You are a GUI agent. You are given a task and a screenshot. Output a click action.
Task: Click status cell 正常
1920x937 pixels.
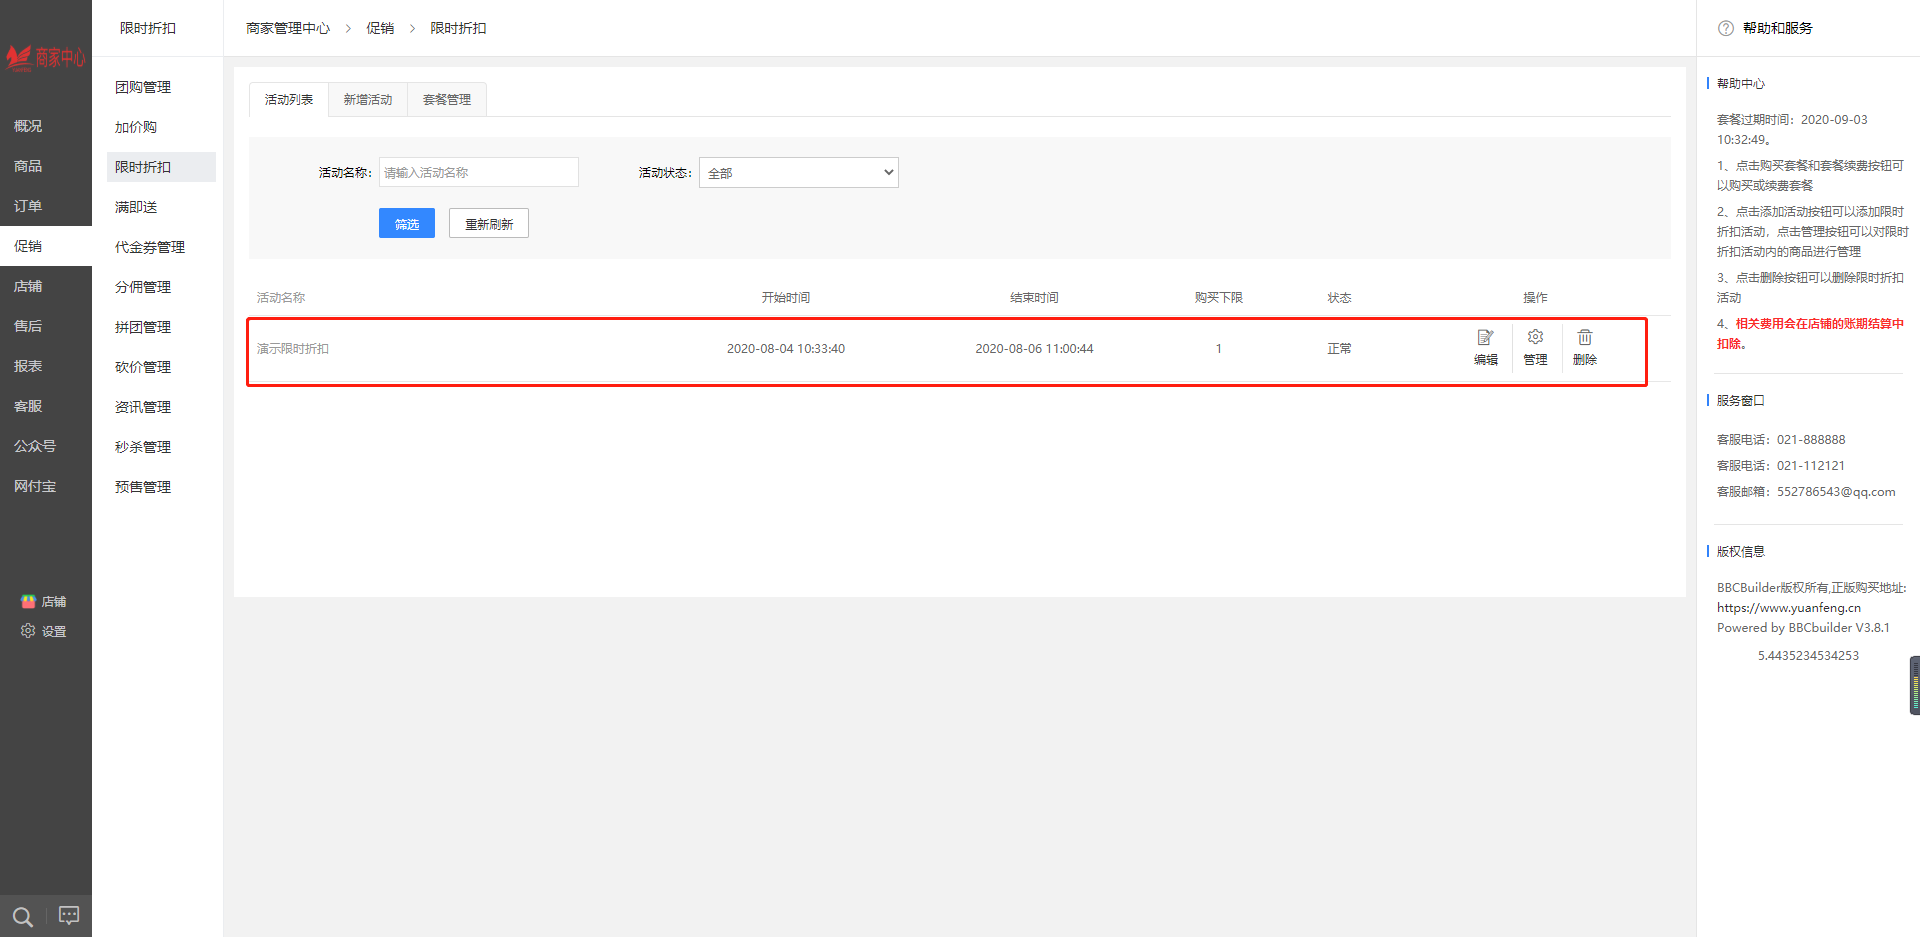tap(1339, 348)
